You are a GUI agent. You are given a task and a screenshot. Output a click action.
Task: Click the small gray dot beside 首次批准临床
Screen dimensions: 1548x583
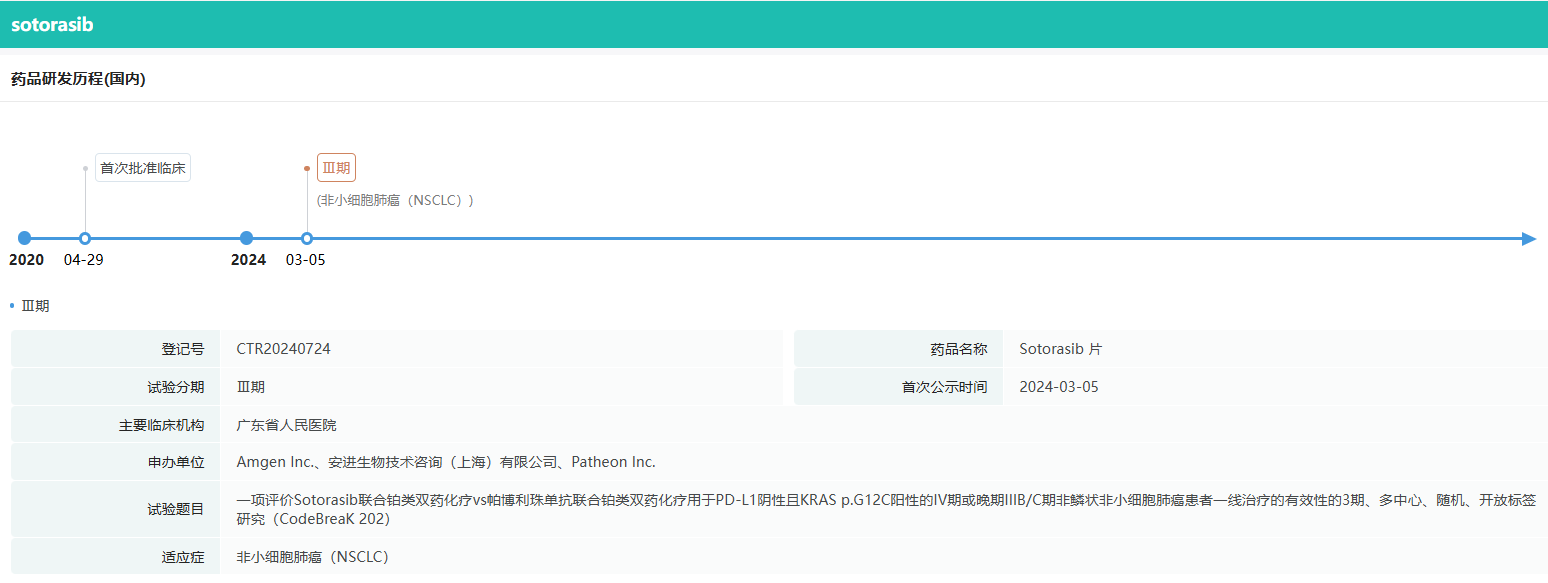click(x=85, y=168)
